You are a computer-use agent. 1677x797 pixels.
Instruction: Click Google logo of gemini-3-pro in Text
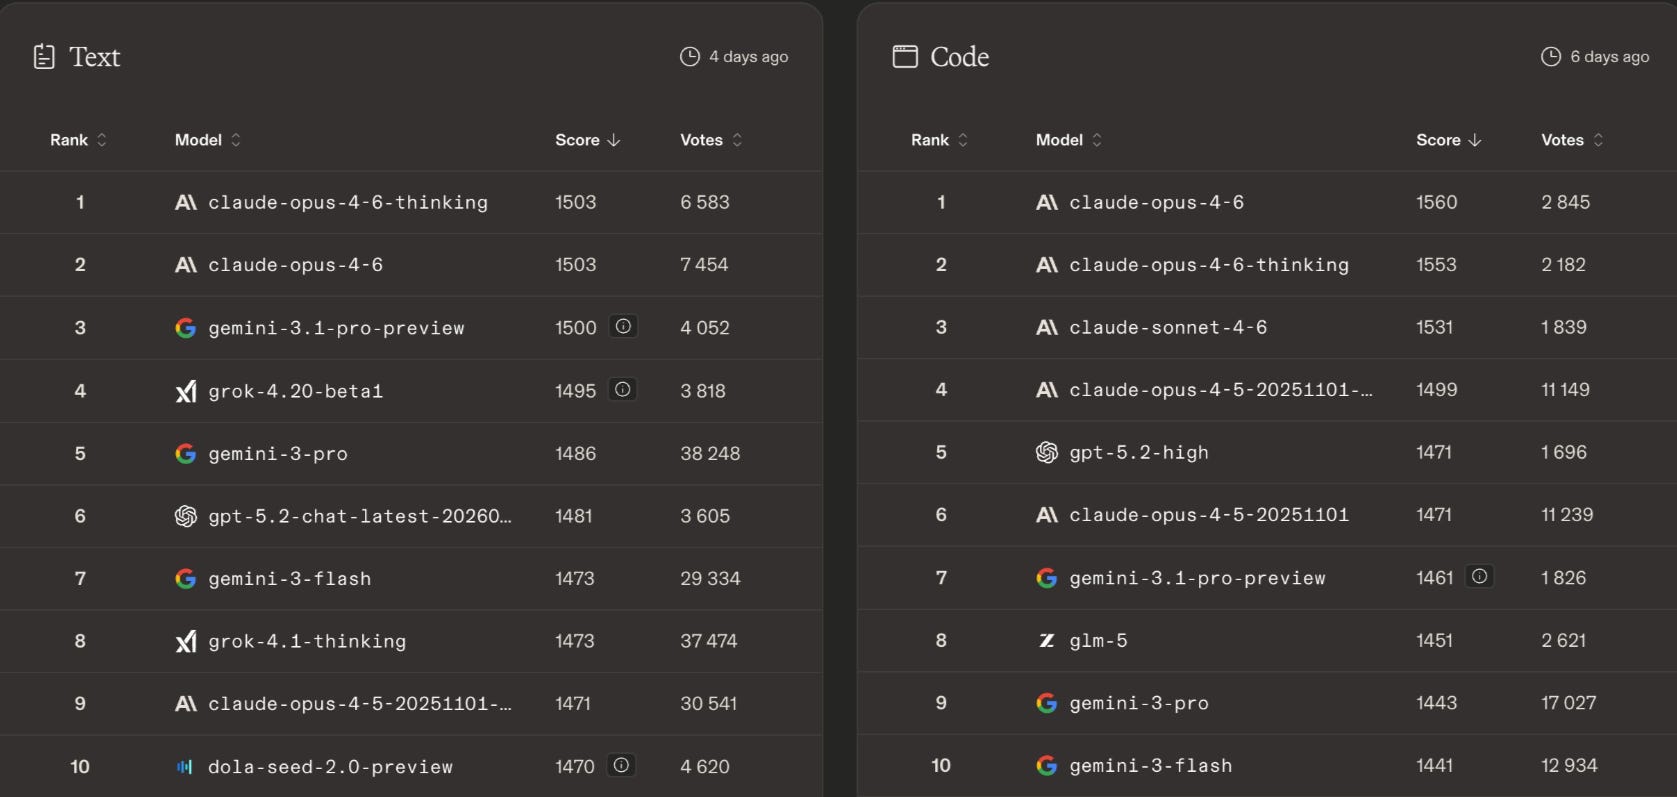tap(186, 454)
